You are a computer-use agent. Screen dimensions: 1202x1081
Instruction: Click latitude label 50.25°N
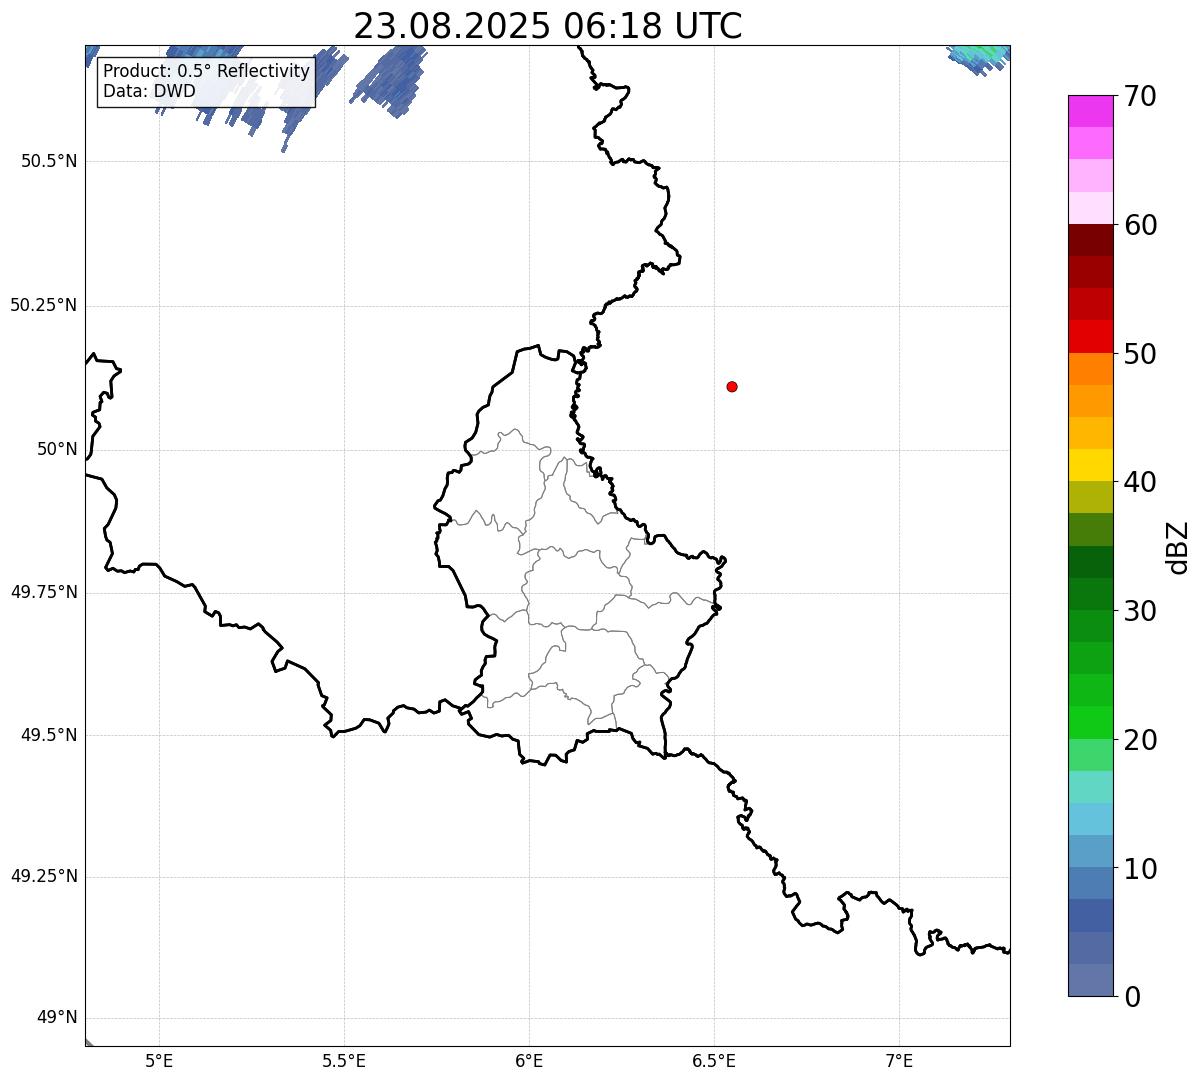44,306
